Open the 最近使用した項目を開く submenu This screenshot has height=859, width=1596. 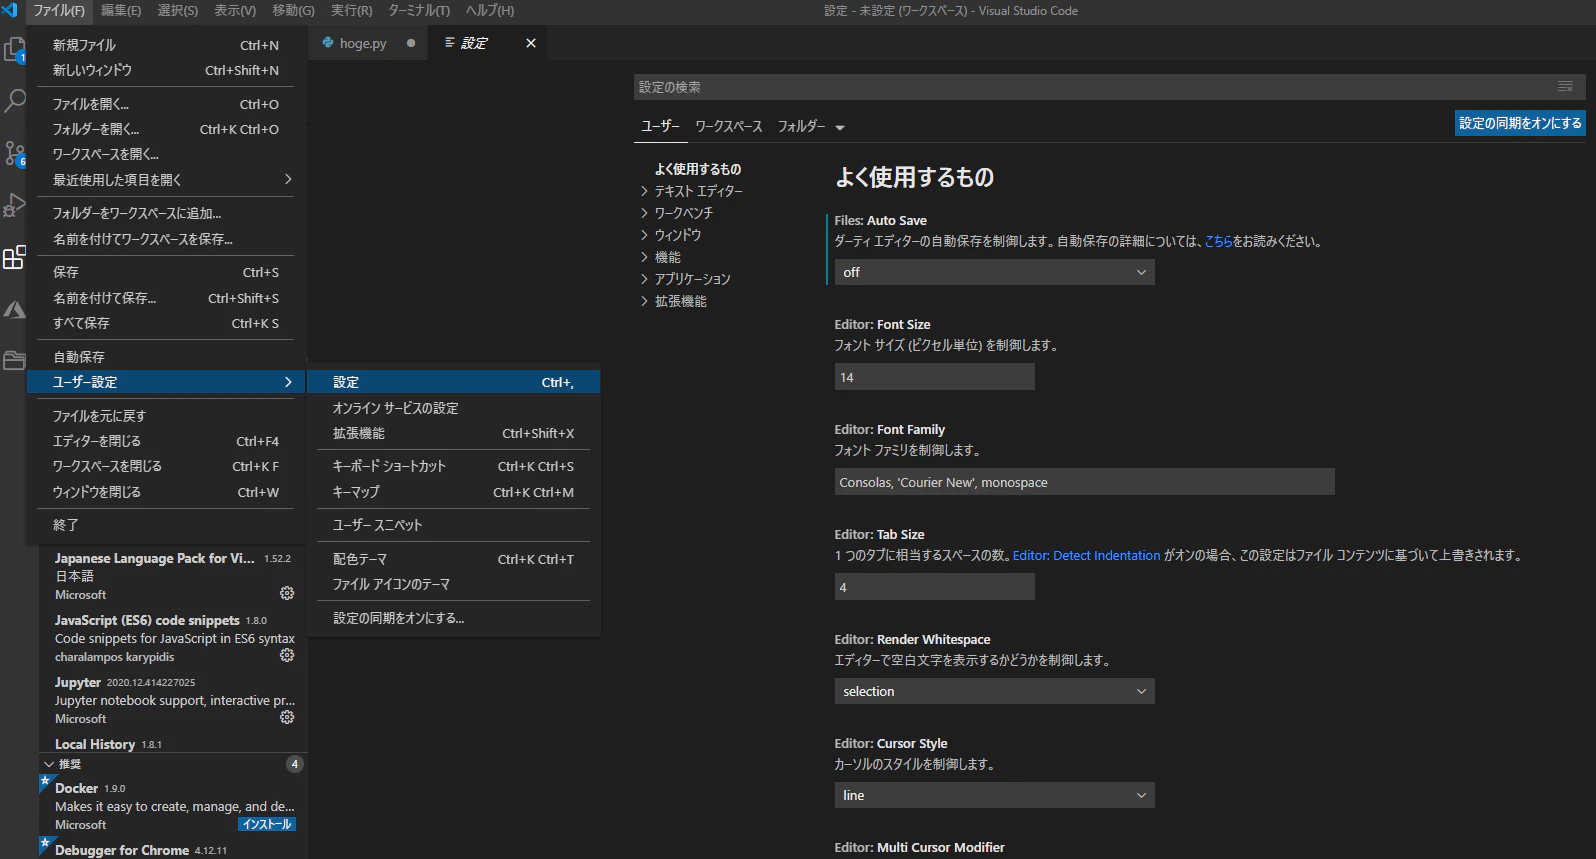tap(166, 180)
